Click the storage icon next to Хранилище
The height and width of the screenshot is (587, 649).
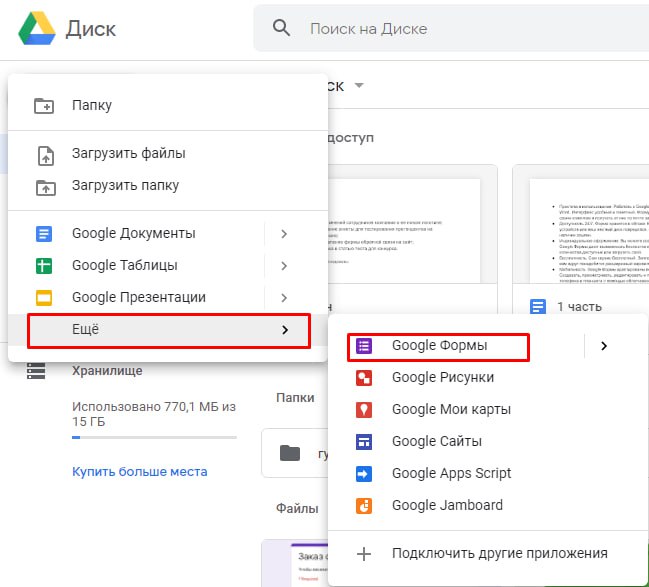(x=36, y=371)
